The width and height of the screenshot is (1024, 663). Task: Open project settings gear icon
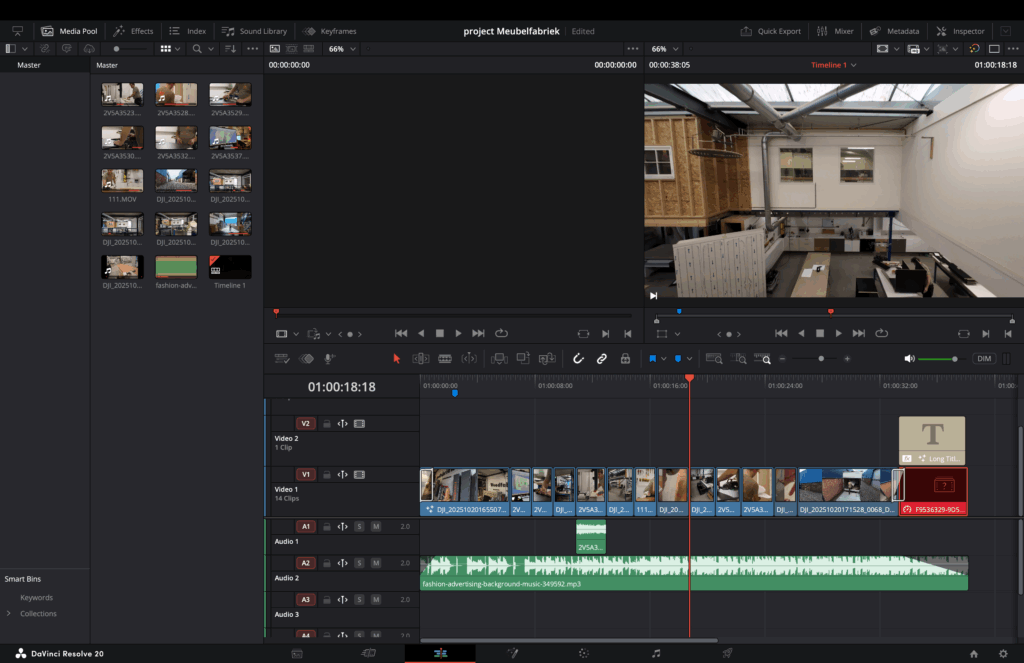(1003, 654)
